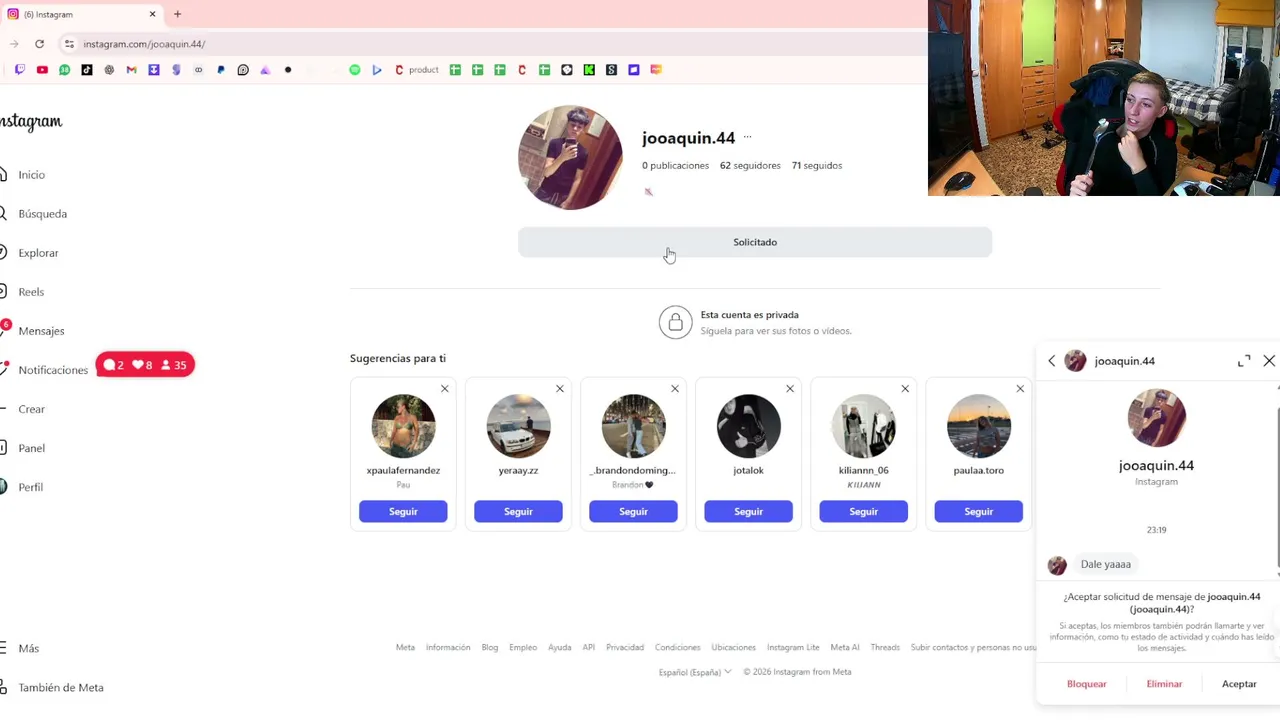Screen dimensions: 1280x720
Task: Follow yeraay.zz with the Seguir button
Action: click(518, 512)
